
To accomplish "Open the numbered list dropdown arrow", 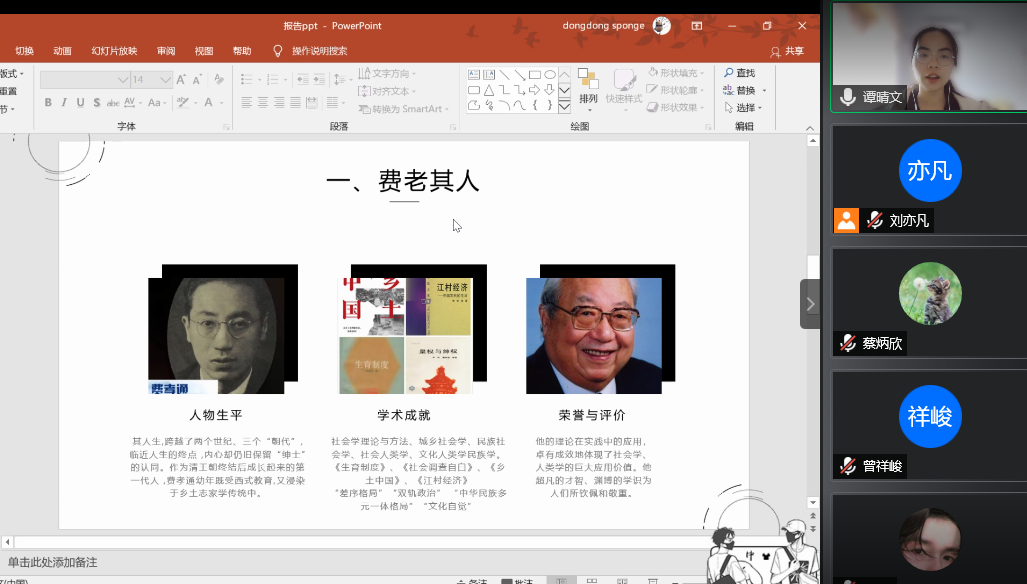I will [286, 80].
